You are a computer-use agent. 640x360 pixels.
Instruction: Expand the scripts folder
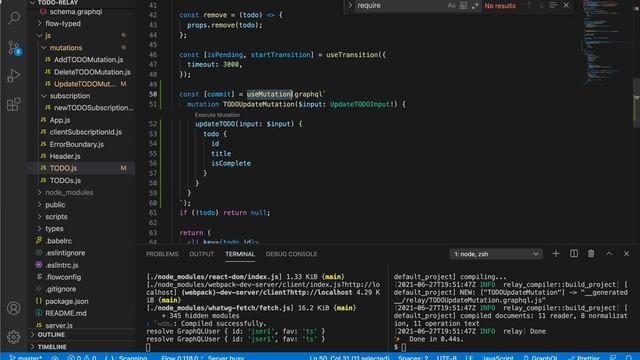56,217
